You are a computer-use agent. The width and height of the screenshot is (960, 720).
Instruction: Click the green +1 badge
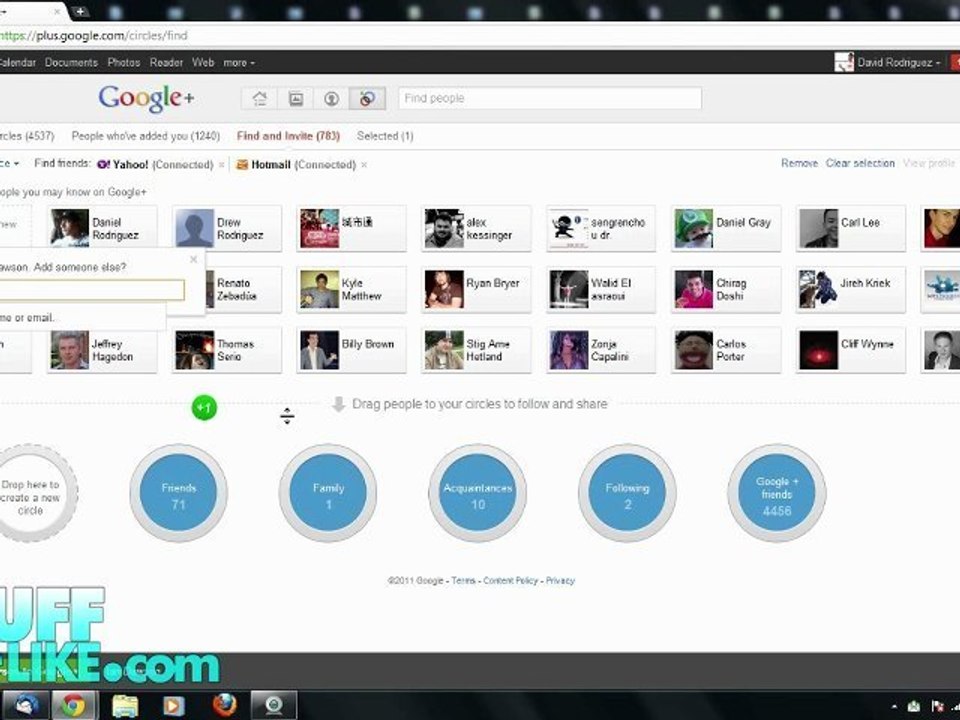[204, 408]
